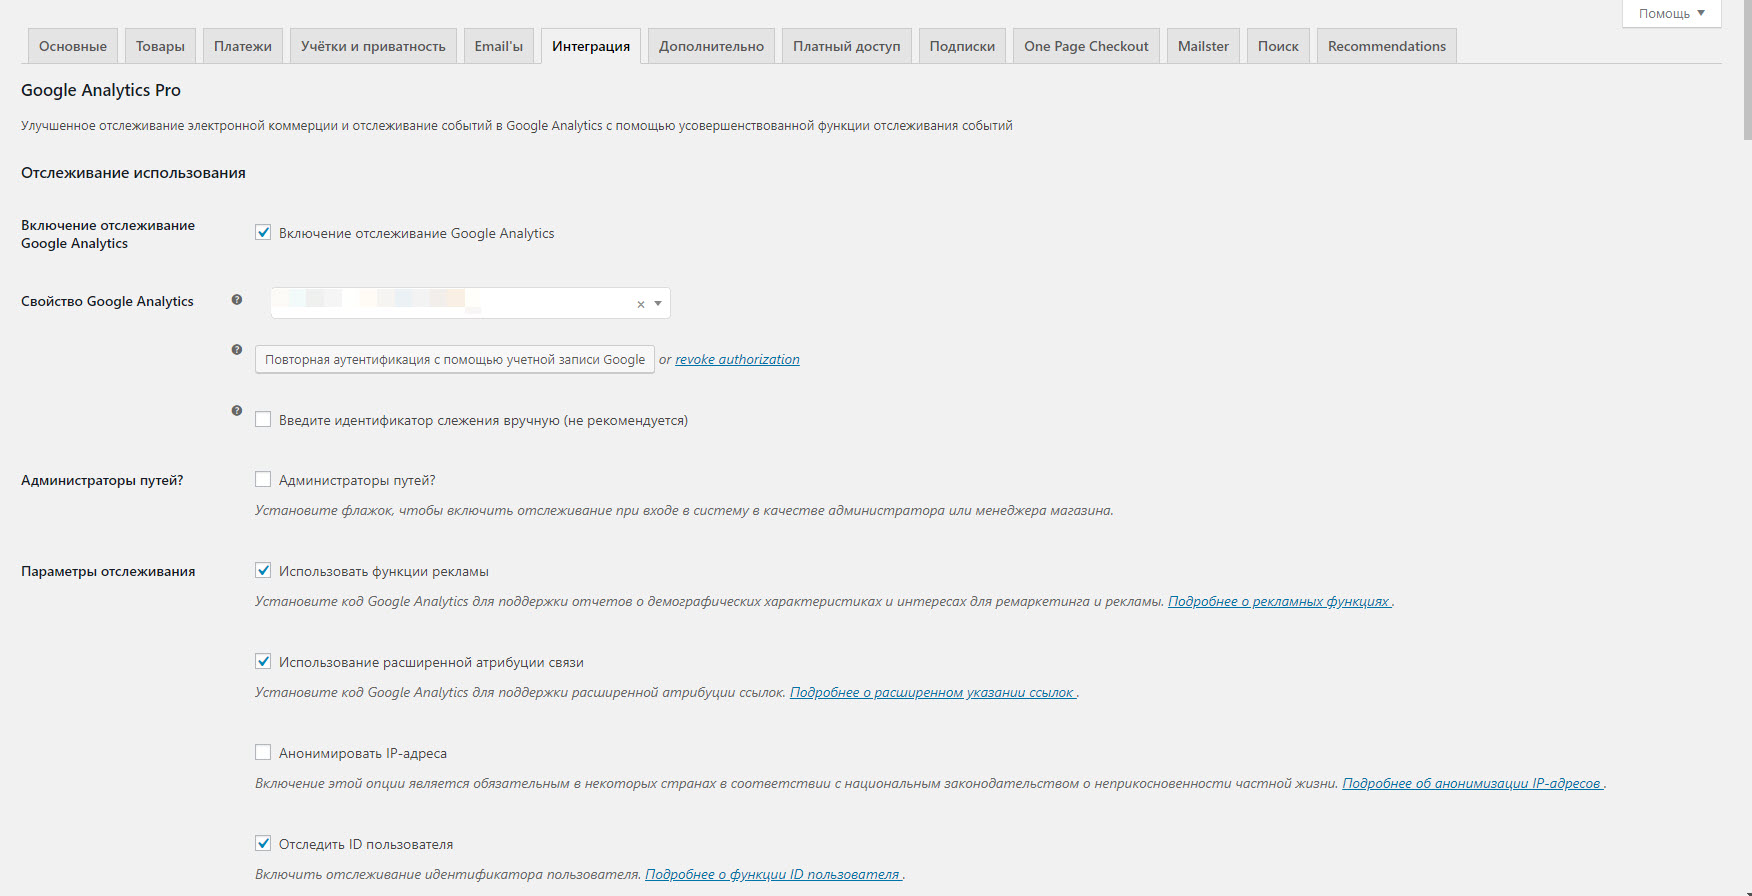
Task: Clear selected Google Analytics property with X
Action: point(641,304)
